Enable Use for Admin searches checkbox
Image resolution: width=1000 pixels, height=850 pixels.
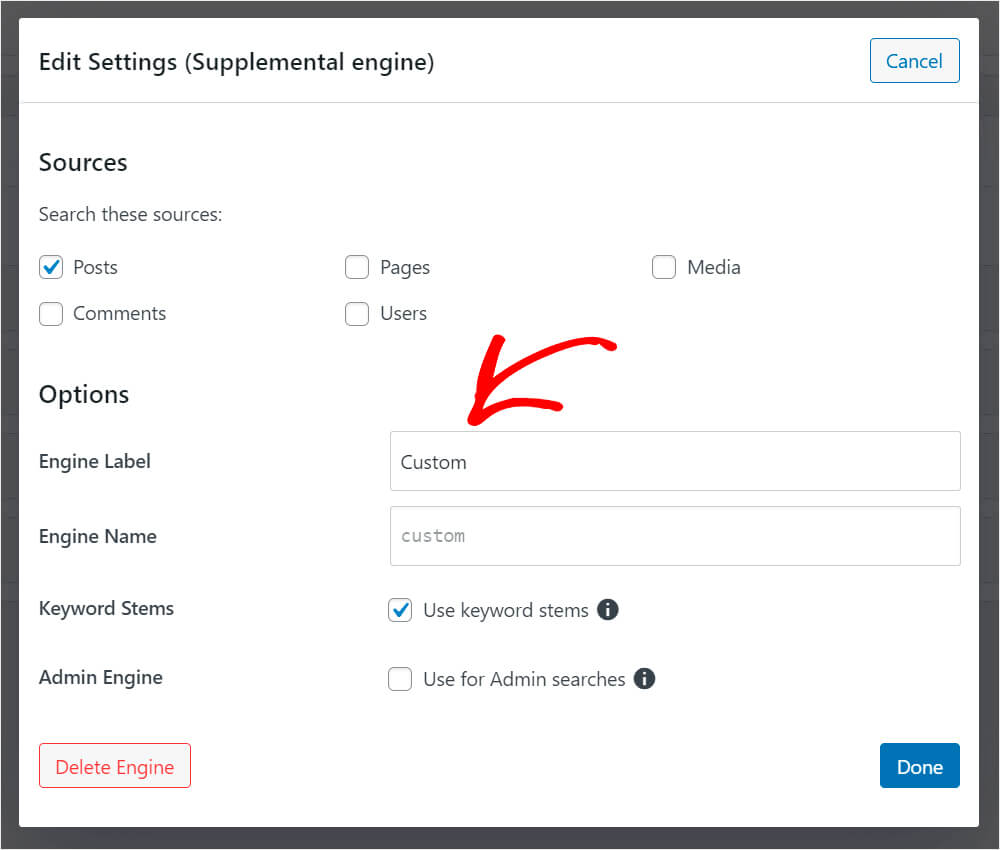click(x=400, y=679)
